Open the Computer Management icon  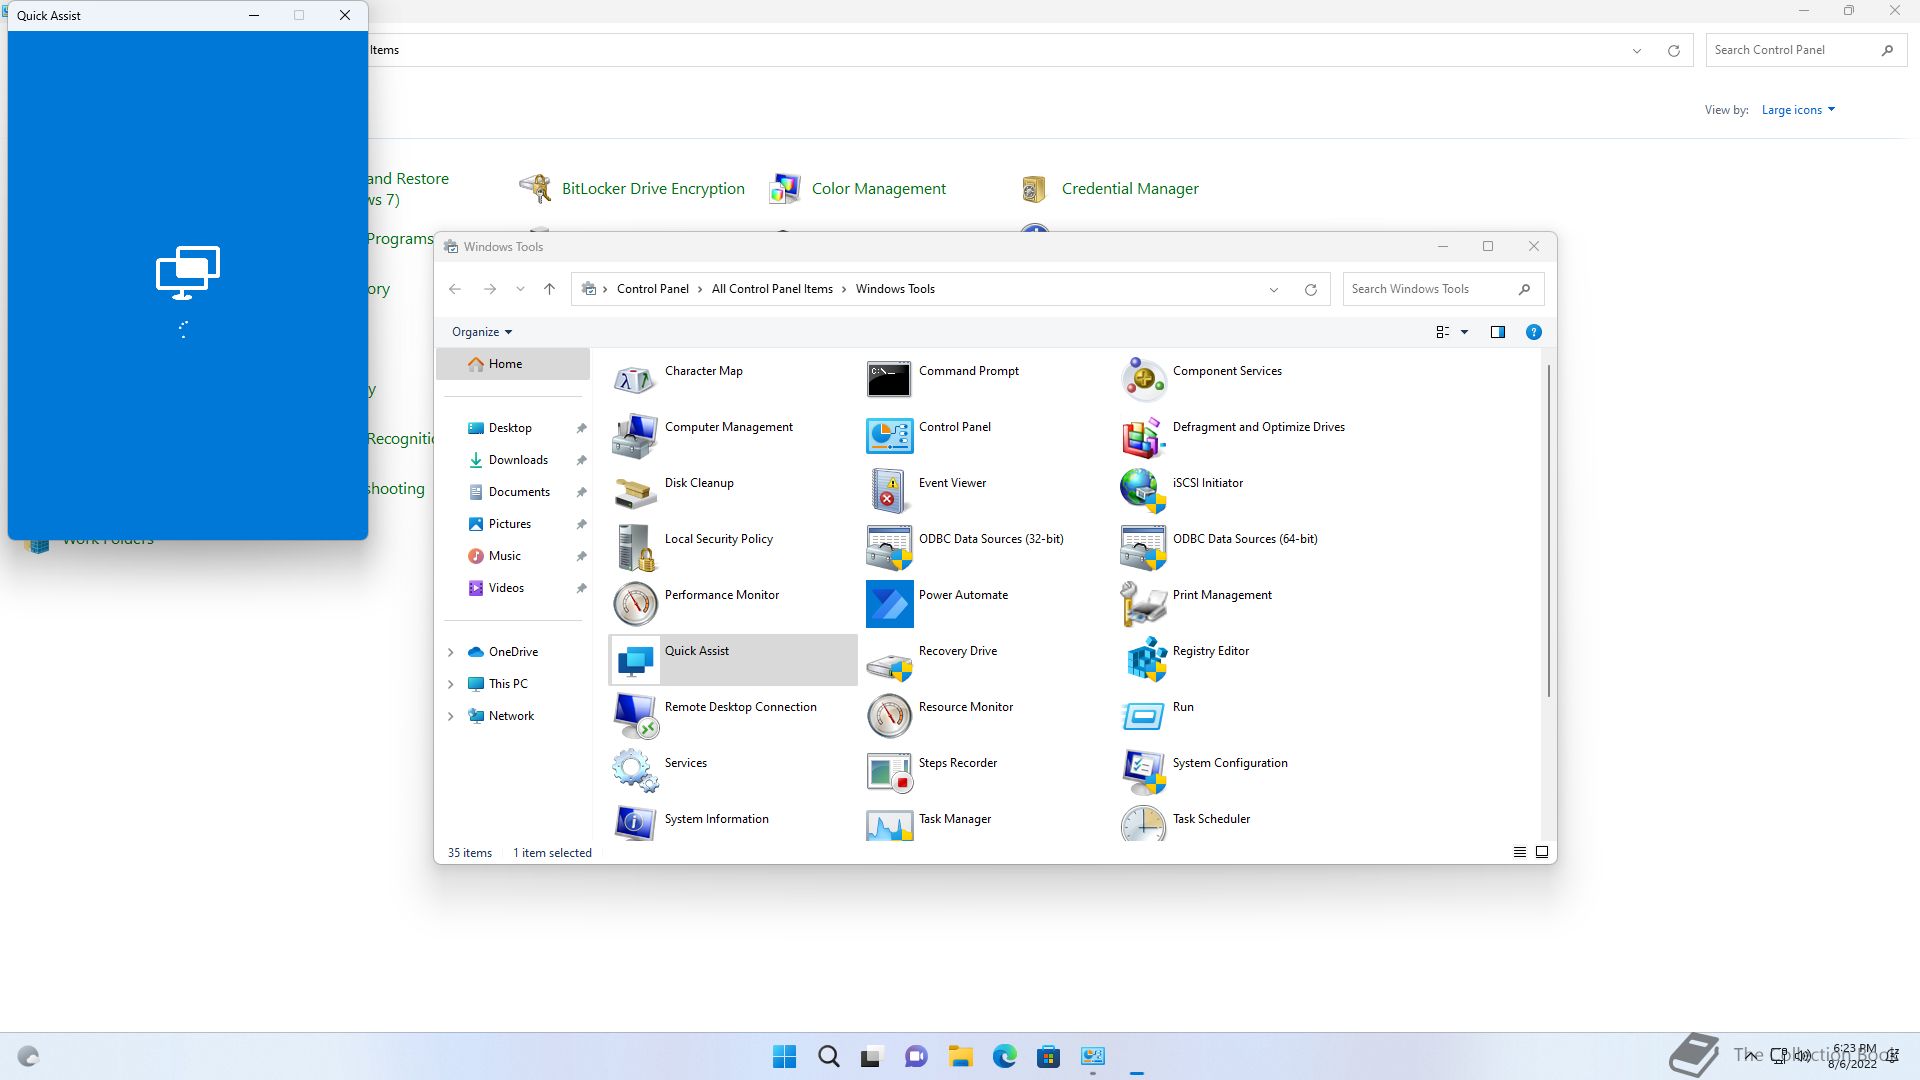click(634, 436)
